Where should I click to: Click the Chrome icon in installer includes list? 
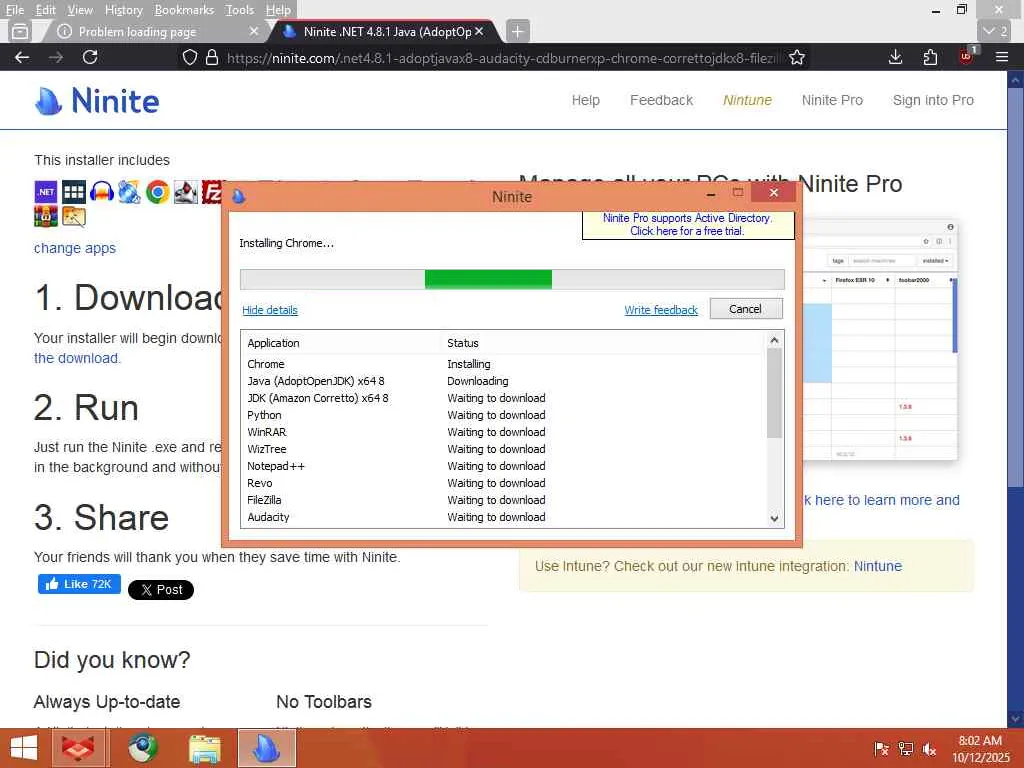[157, 192]
